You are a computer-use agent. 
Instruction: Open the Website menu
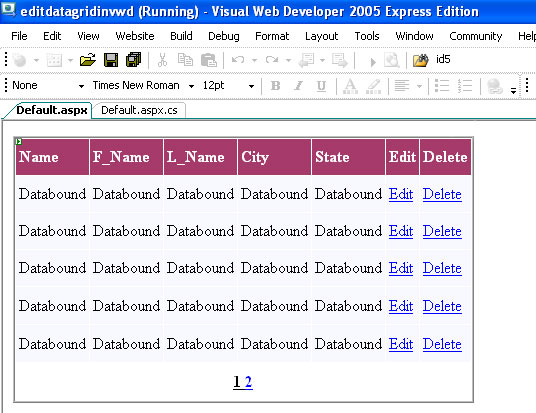point(135,36)
